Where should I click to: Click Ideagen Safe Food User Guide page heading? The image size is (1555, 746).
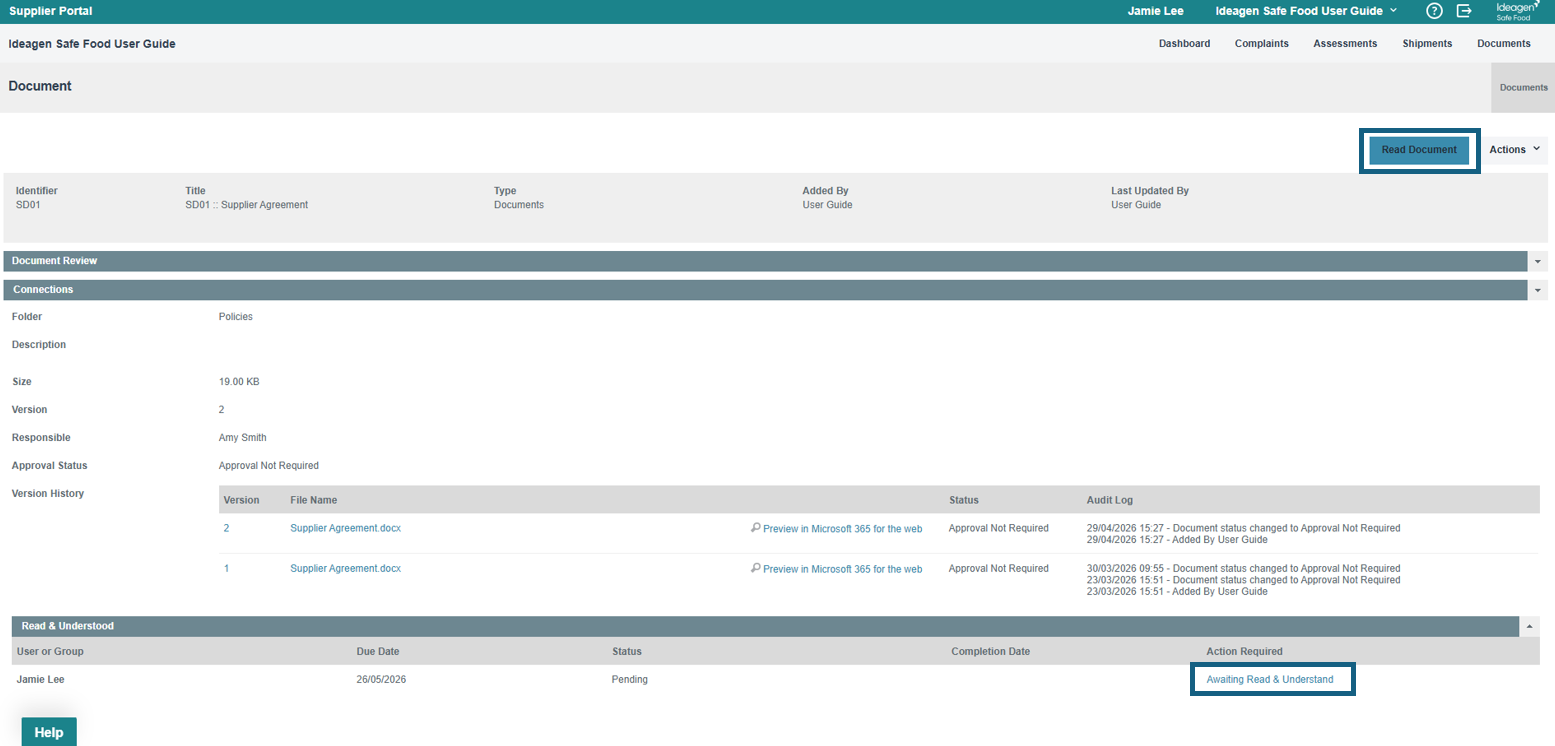(92, 44)
